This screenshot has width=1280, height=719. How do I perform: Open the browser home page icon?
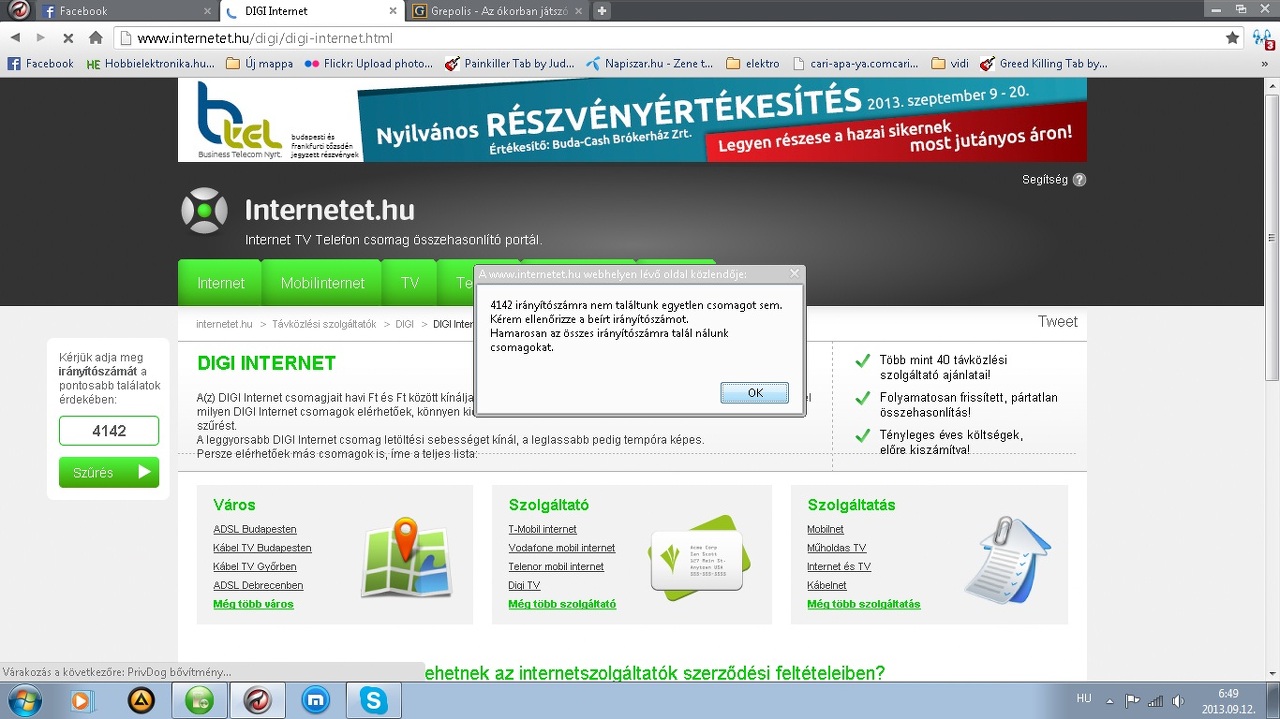coord(96,38)
